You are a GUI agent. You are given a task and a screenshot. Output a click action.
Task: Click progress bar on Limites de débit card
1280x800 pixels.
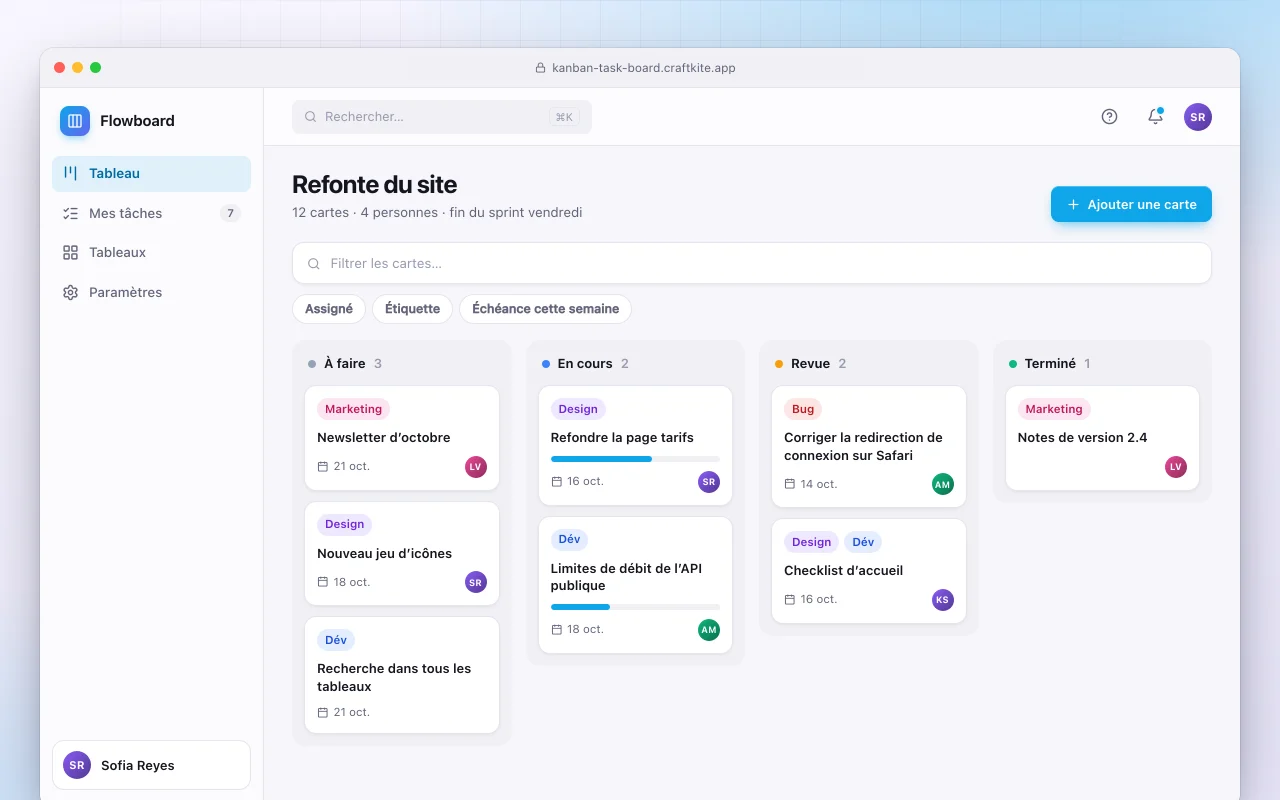coord(635,607)
